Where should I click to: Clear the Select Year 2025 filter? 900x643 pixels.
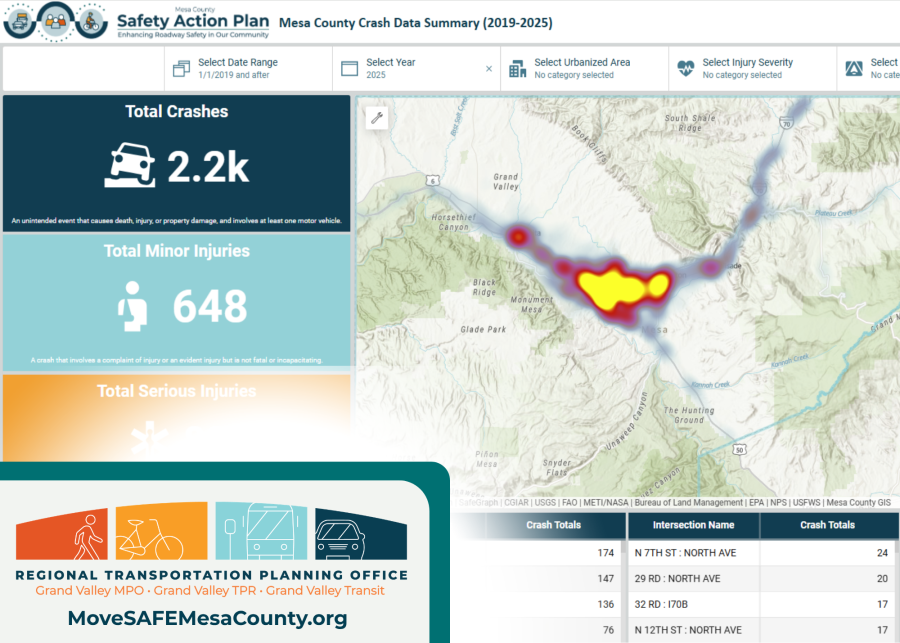pos(489,69)
